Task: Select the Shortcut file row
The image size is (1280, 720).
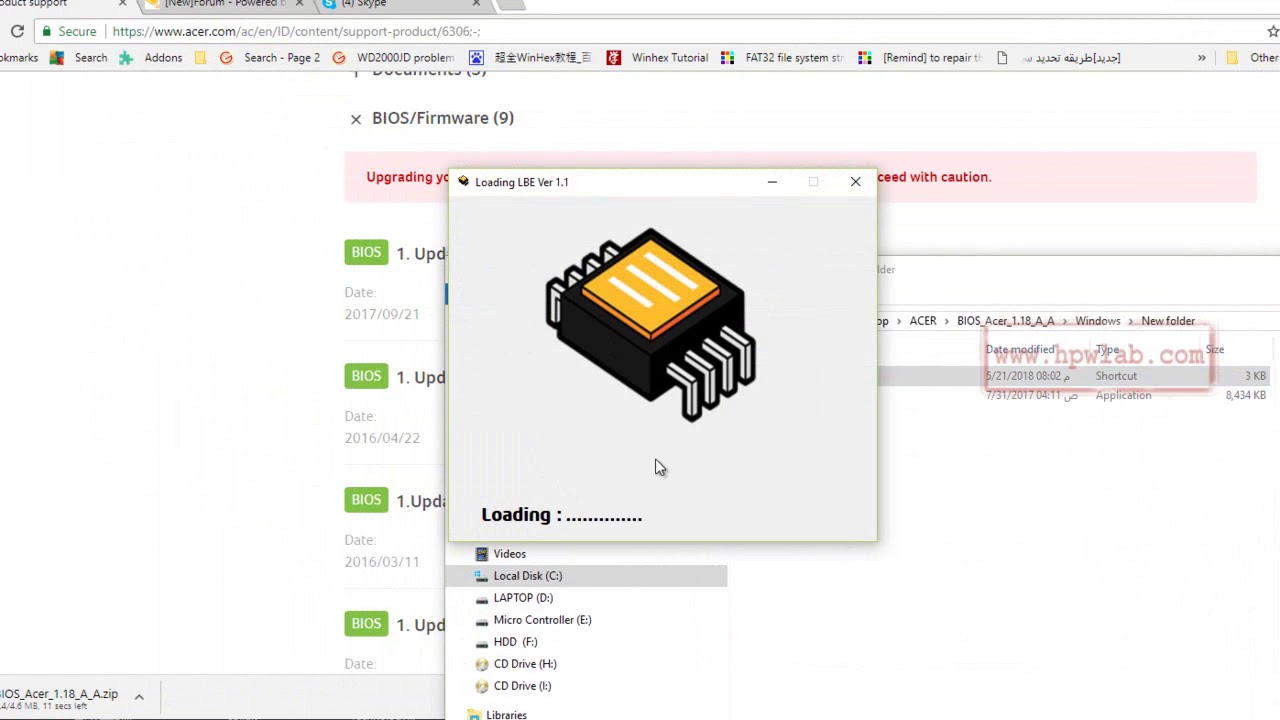Action: 1073,376
